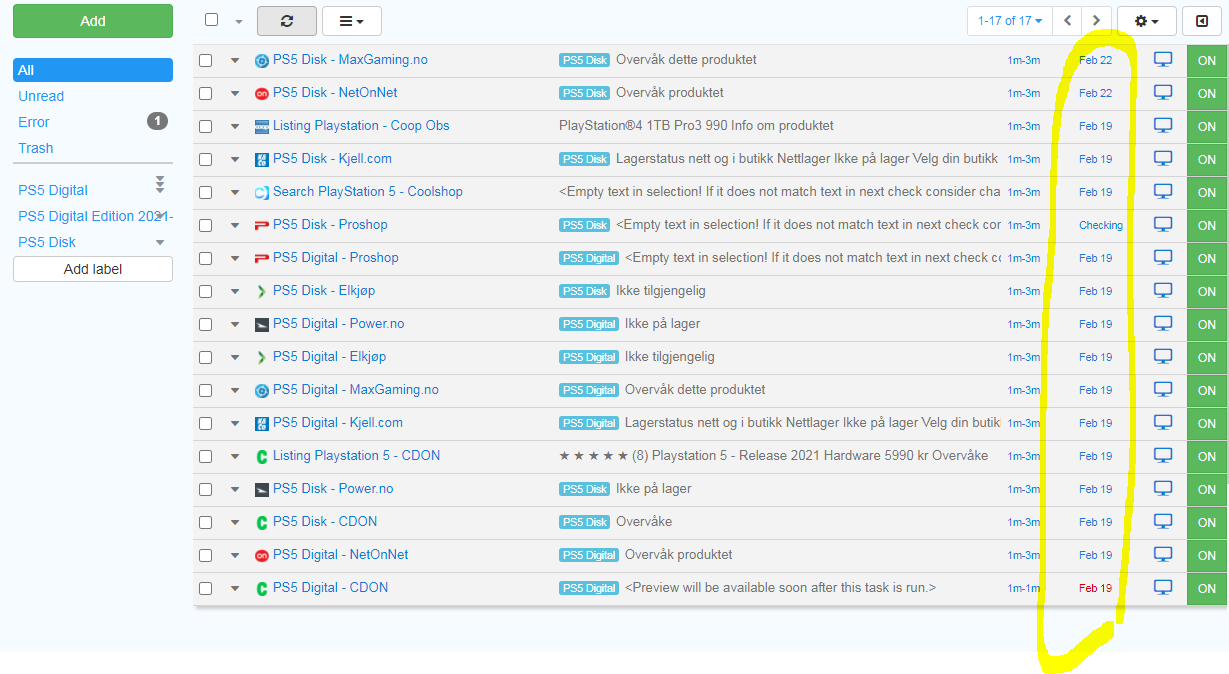1229x674 pixels.
Task: Click sort labels icon beside PS5 Digital
Action: pos(160,184)
